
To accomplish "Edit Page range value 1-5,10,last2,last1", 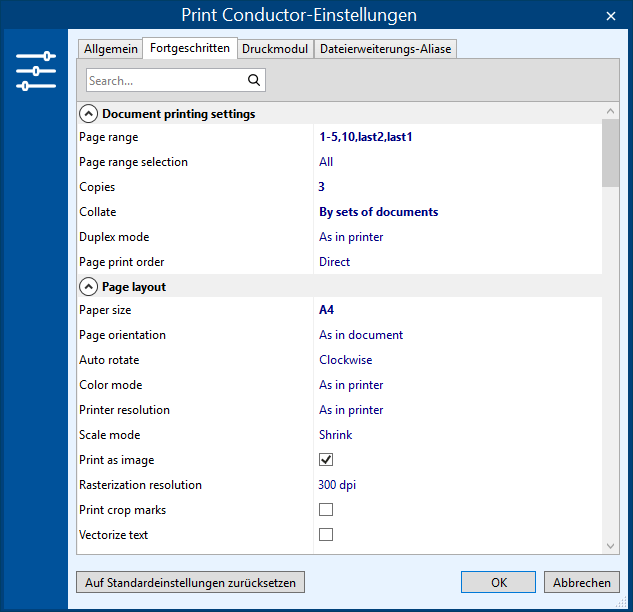I will click(x=365, y=137).
